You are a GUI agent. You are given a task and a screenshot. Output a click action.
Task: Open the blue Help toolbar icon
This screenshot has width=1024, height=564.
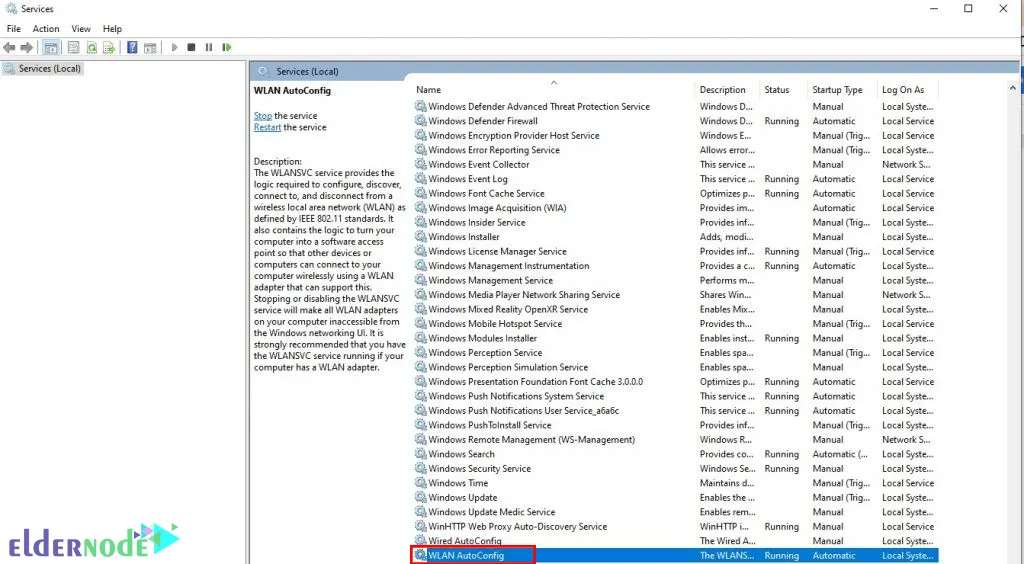(x=132, y=48)
